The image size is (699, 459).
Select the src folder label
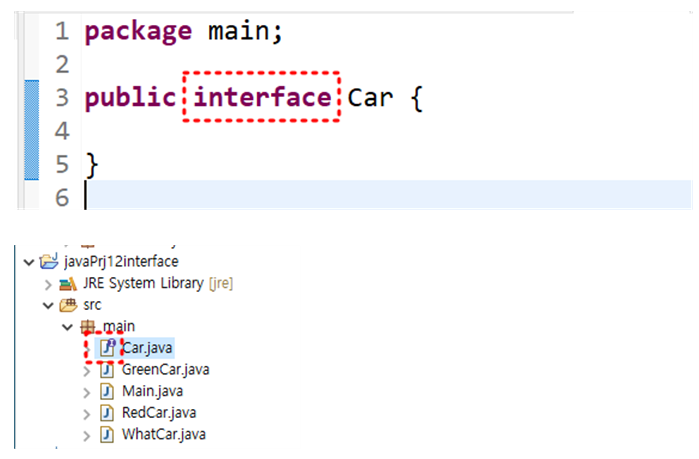point(92,305)
